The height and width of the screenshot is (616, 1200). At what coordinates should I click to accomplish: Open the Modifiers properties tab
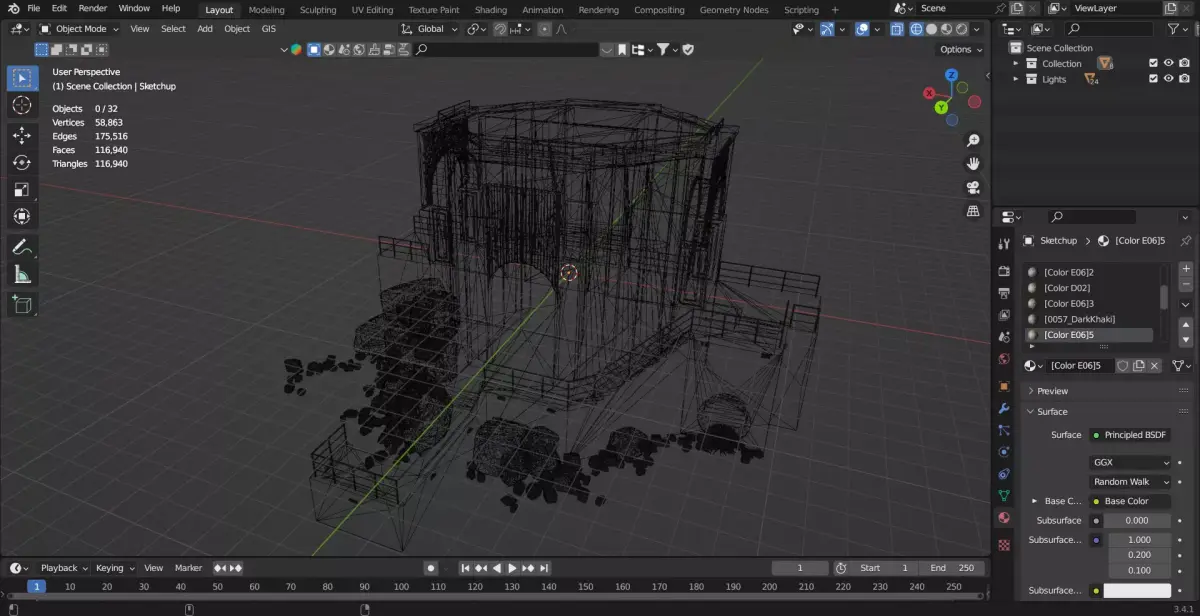click(x=1004, y=408)
